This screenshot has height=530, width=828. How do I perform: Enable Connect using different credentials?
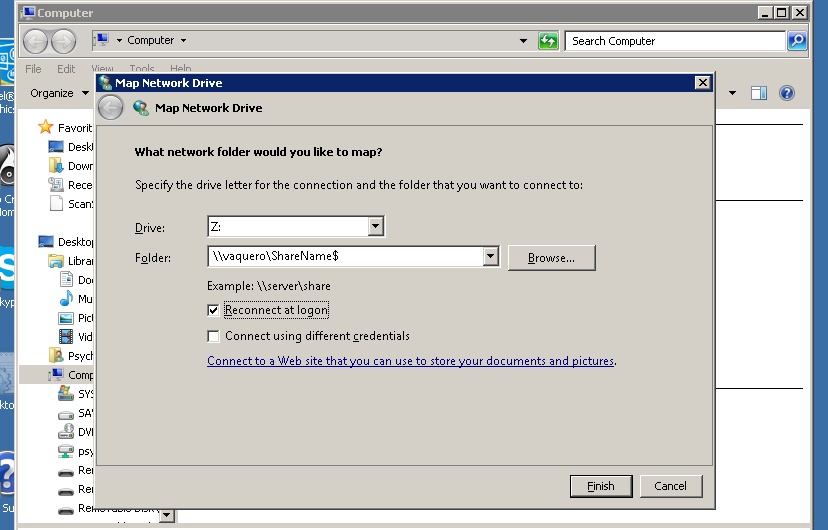click(213, 336)
